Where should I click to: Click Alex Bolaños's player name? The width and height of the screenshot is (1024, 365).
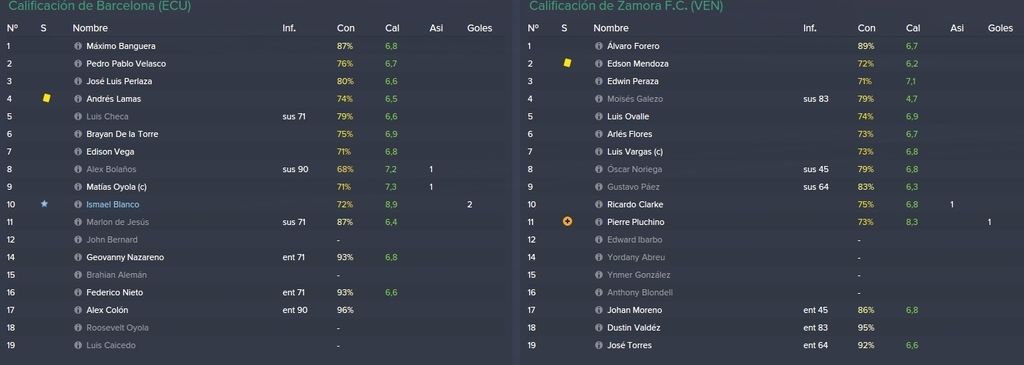pos(111,169)
